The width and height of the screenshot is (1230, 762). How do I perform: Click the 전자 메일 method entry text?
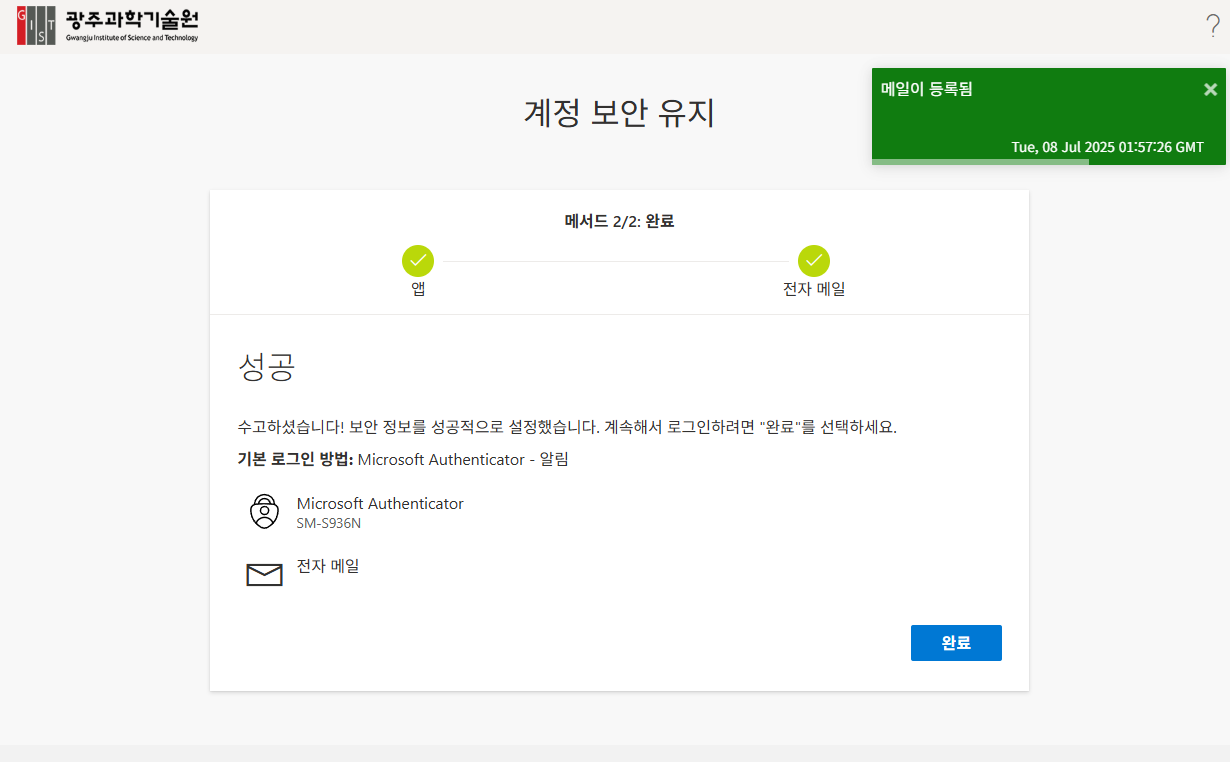pyautogui.click(x=328, y=566)
